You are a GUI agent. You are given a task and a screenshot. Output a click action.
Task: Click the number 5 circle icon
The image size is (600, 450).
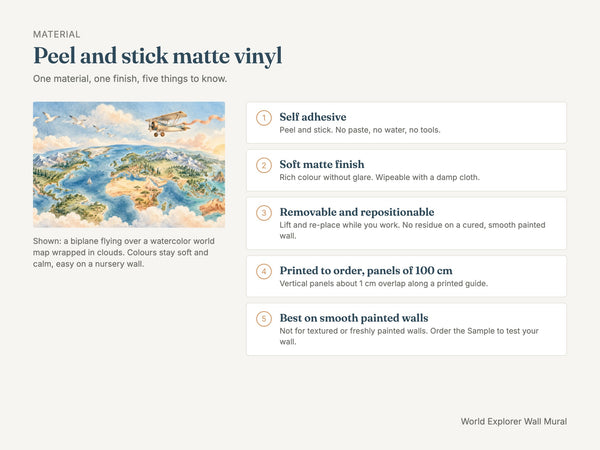coord(264,319)
